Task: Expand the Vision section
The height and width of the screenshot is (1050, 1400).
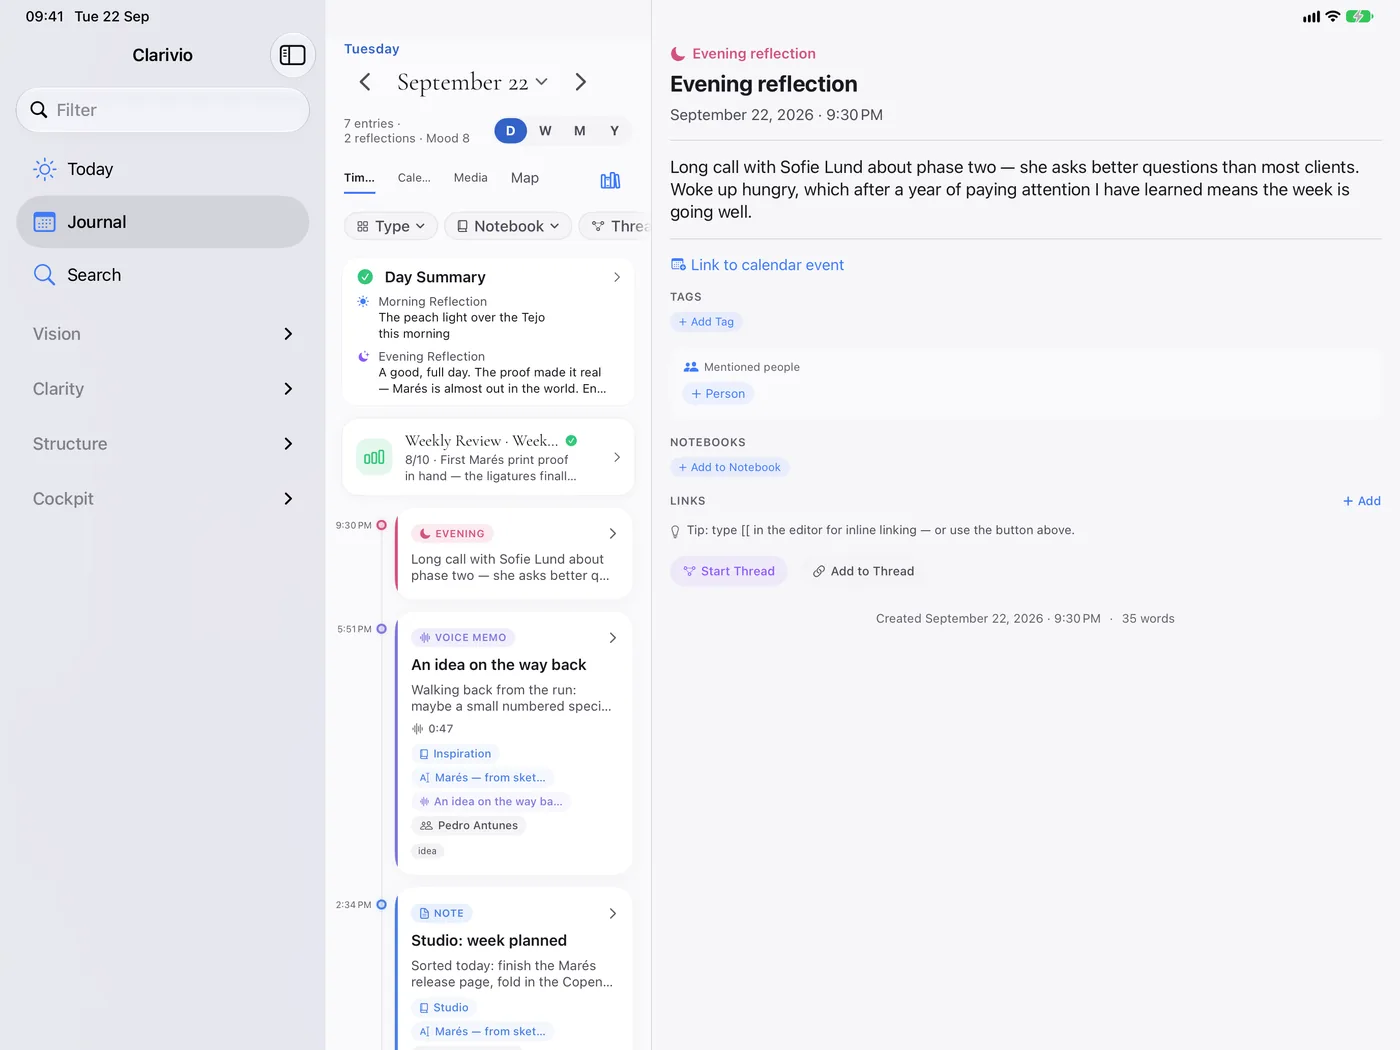Action: click(163, 334)
